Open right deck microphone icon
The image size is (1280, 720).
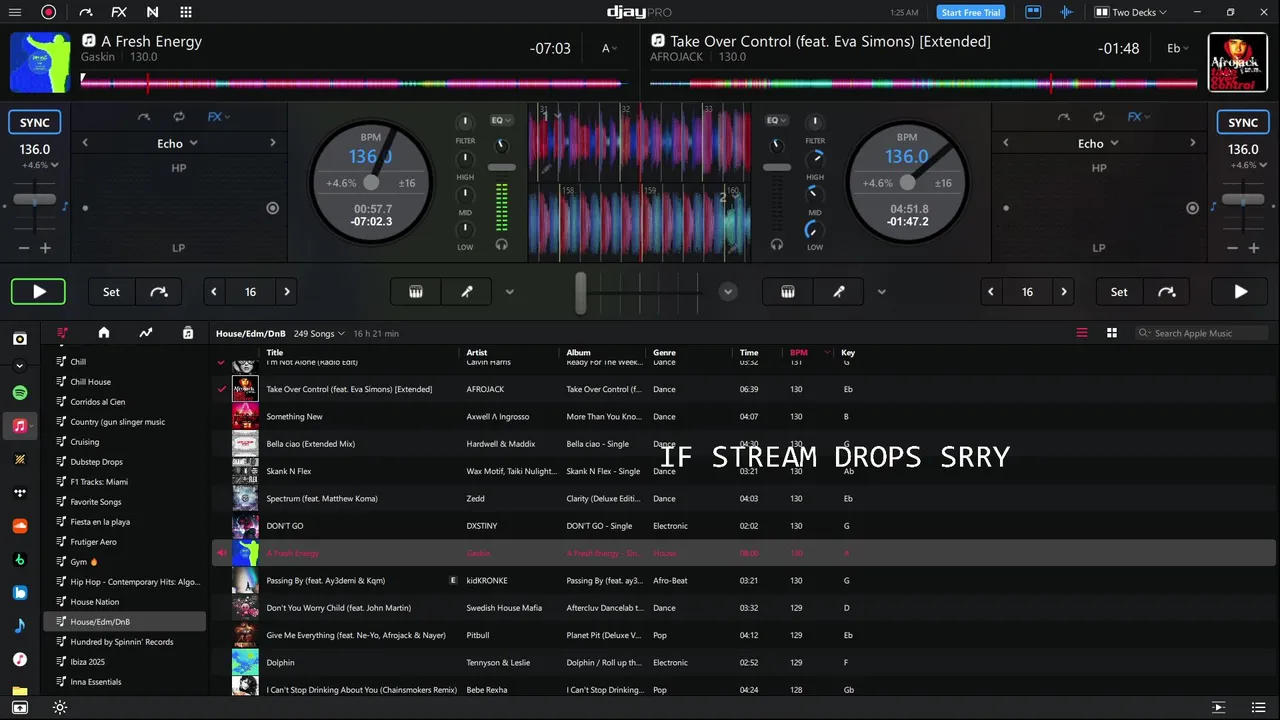[839, 292]
